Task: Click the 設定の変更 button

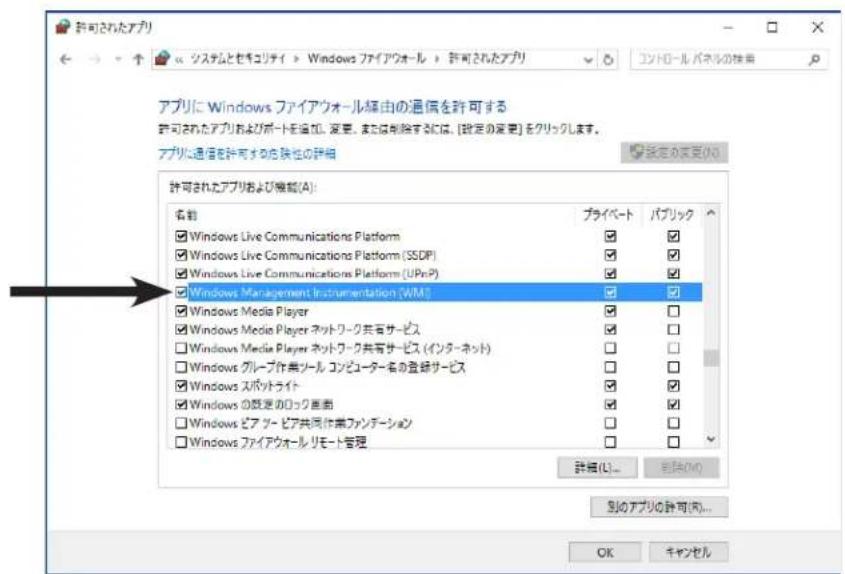Action: tap(674, 153)
